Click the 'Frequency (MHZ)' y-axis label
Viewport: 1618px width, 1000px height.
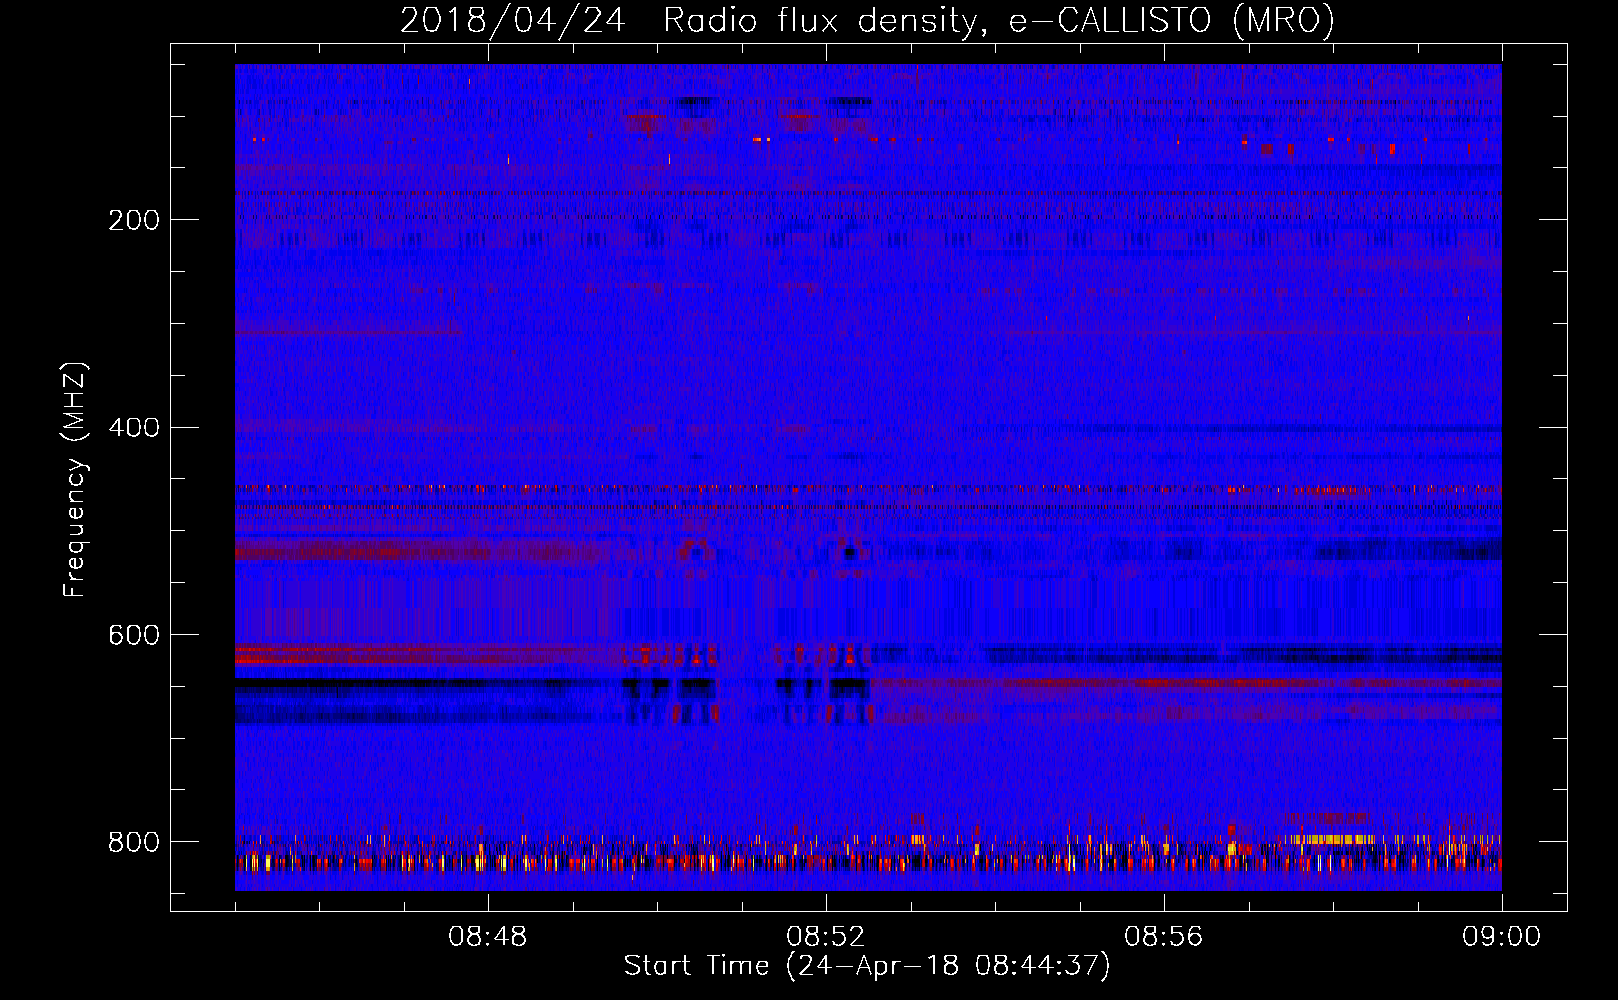point(75,480)
